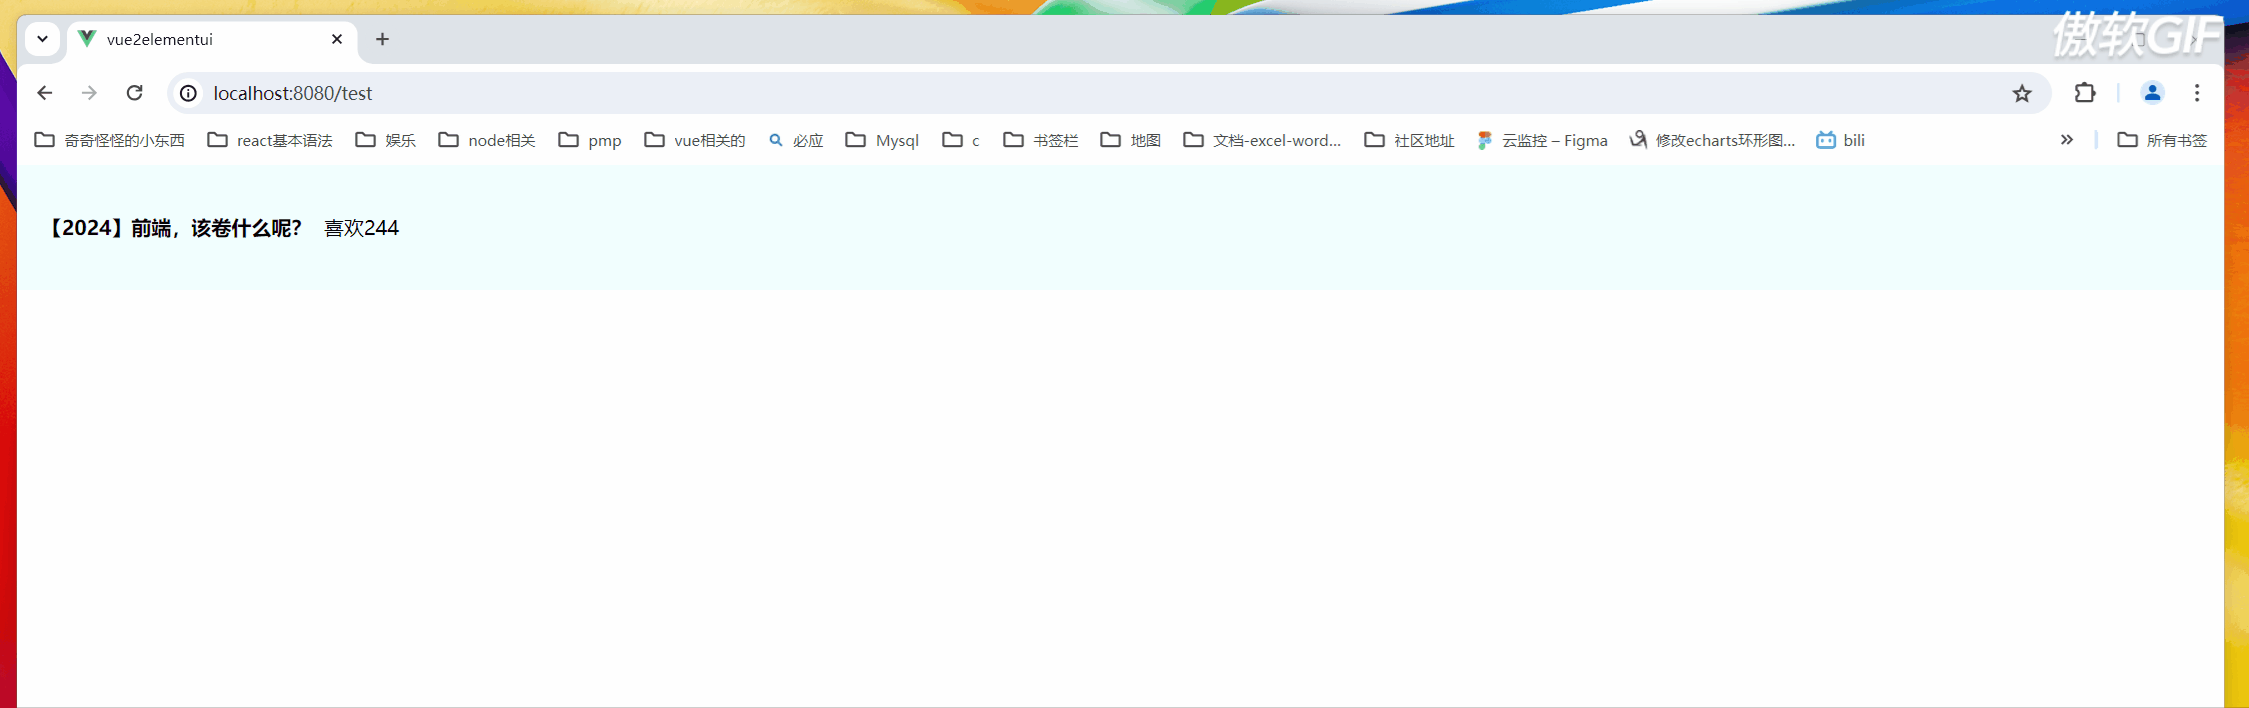View site information icon in address bar

click(x=188, y=93)
